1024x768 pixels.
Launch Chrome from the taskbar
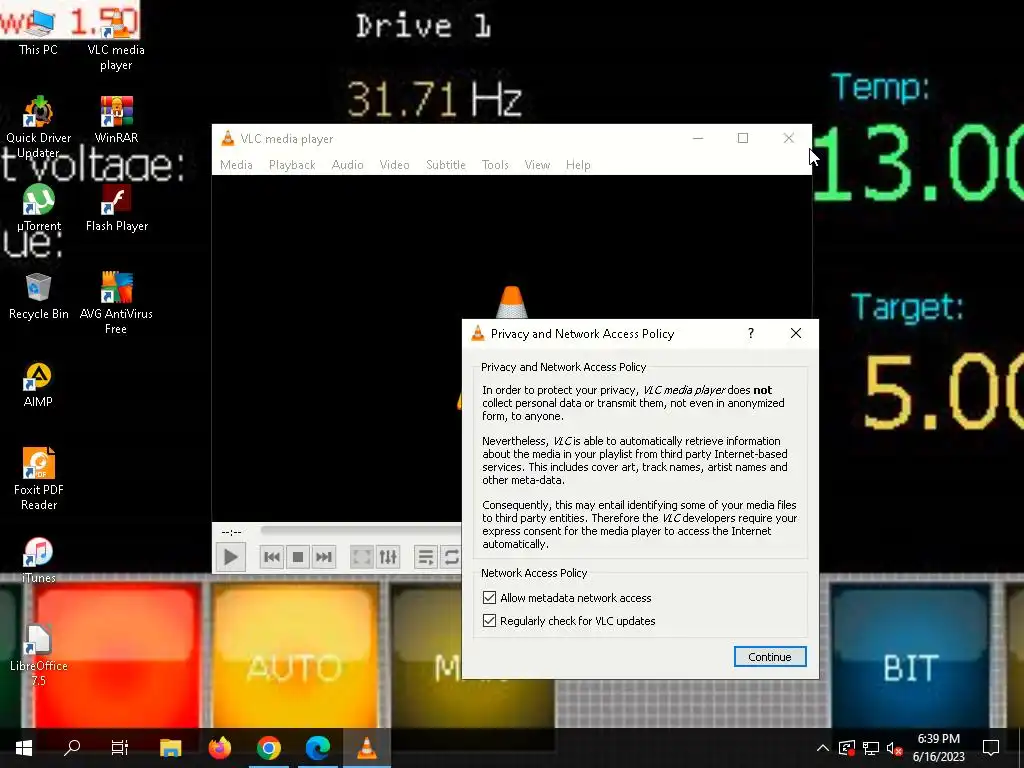click(268, 748)
